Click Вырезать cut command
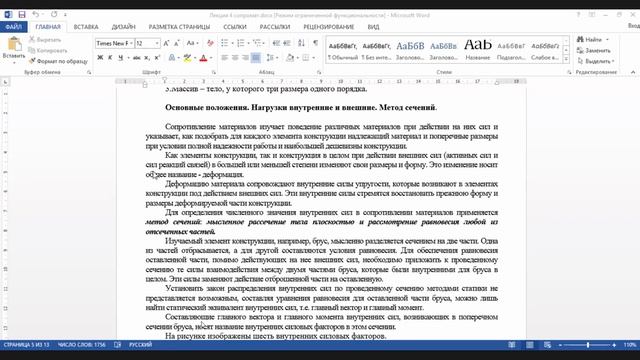 point(45,40)
